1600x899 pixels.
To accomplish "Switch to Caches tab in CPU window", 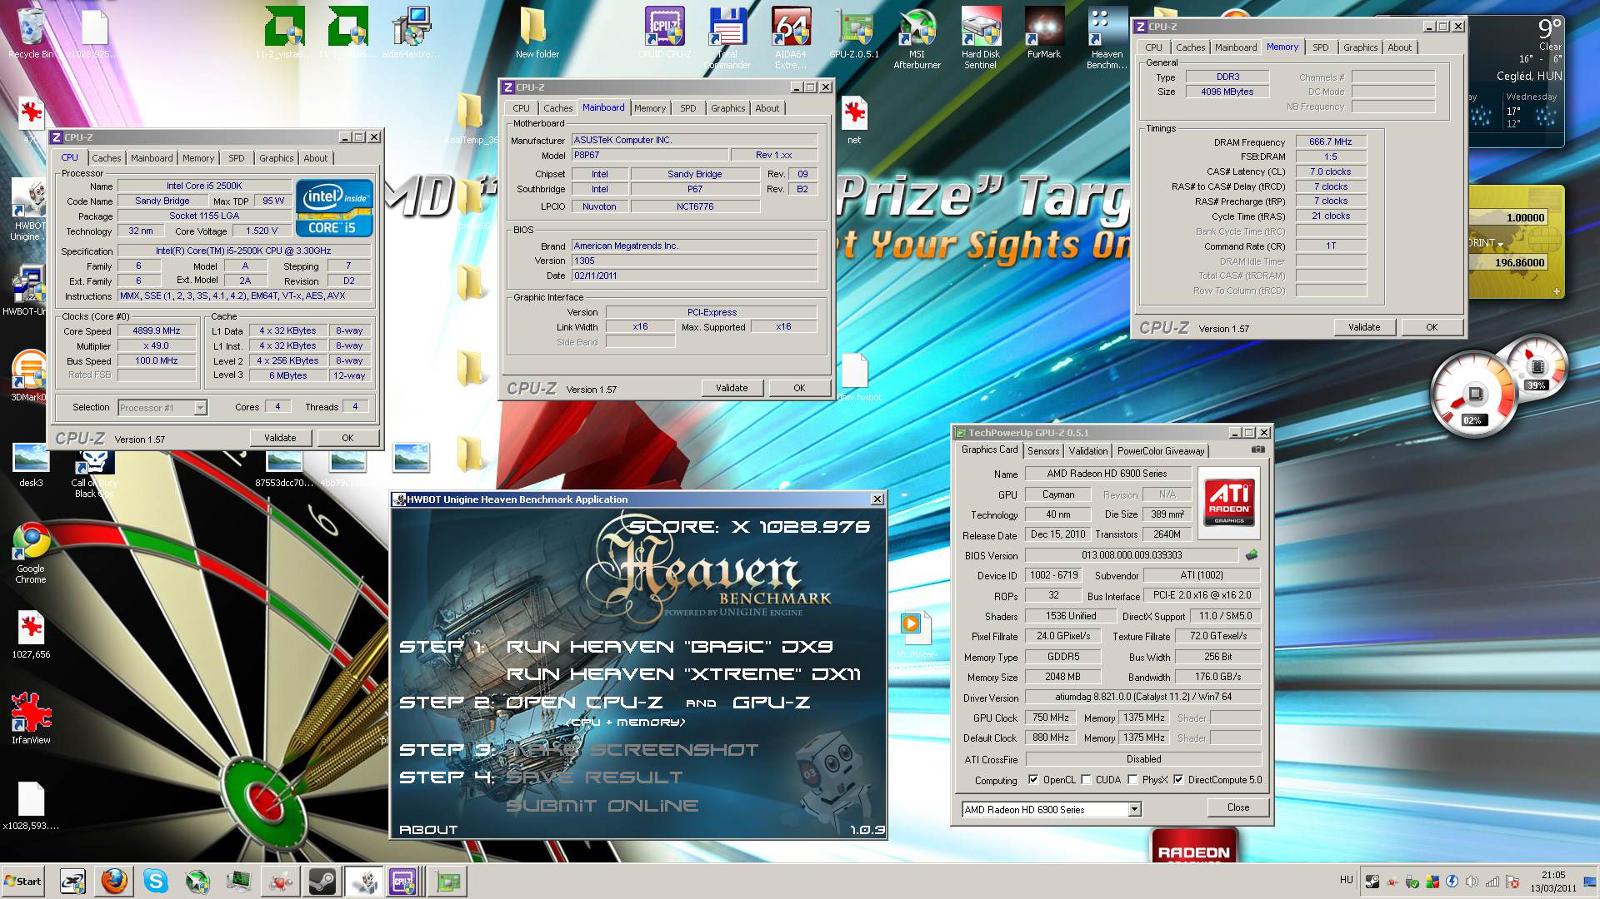I will pyautogui.click(x=106, y=158).
